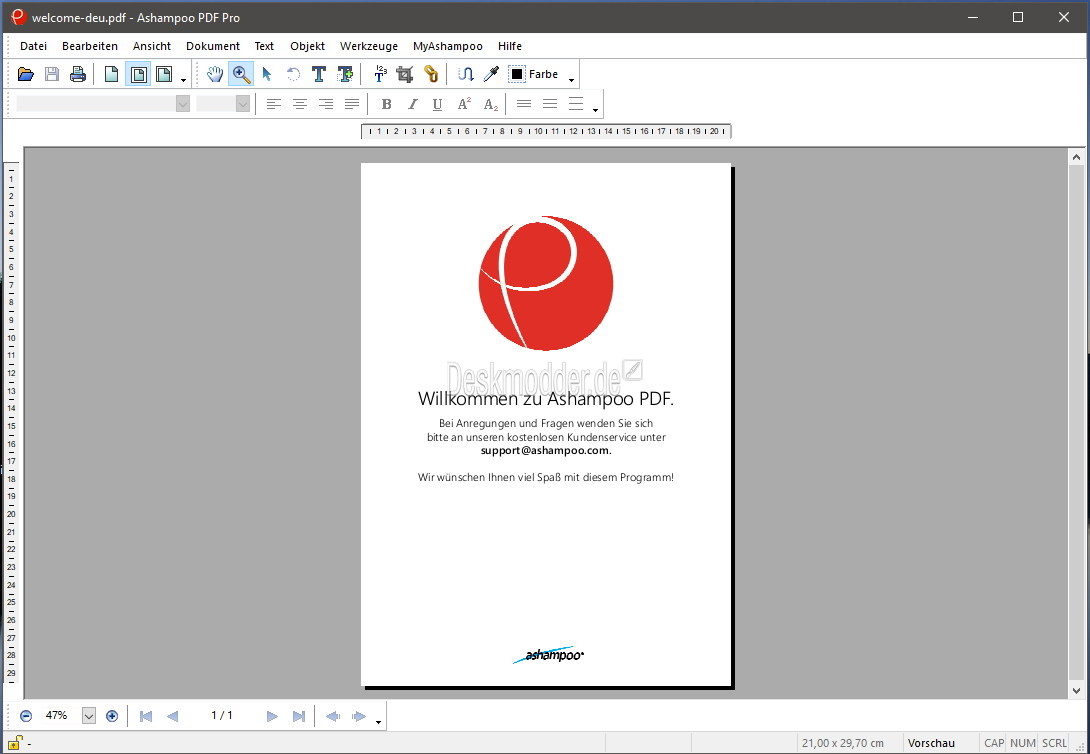The width and height of the screenshot is (1090, 754).
Task: Toggle Underline text formatting
Action: [437, 104]
